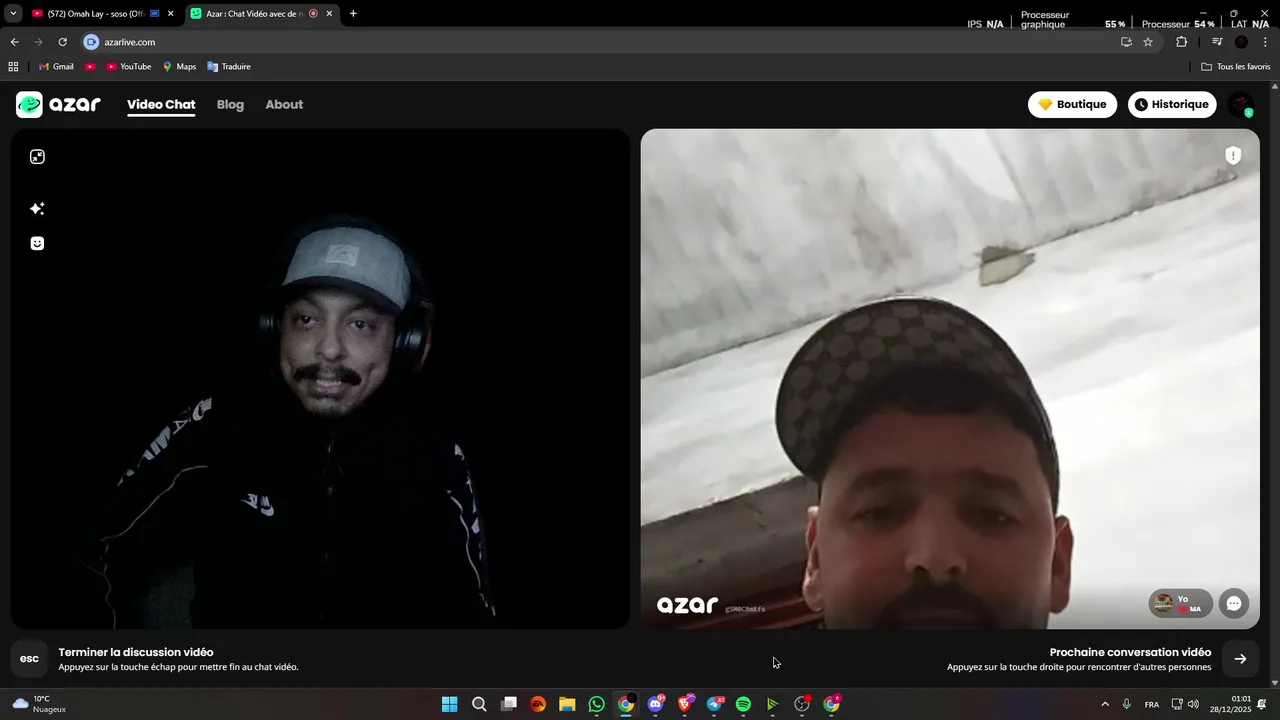Show hidden system tray icons
Screen dimensions: 1280x720
[1105, 704]
